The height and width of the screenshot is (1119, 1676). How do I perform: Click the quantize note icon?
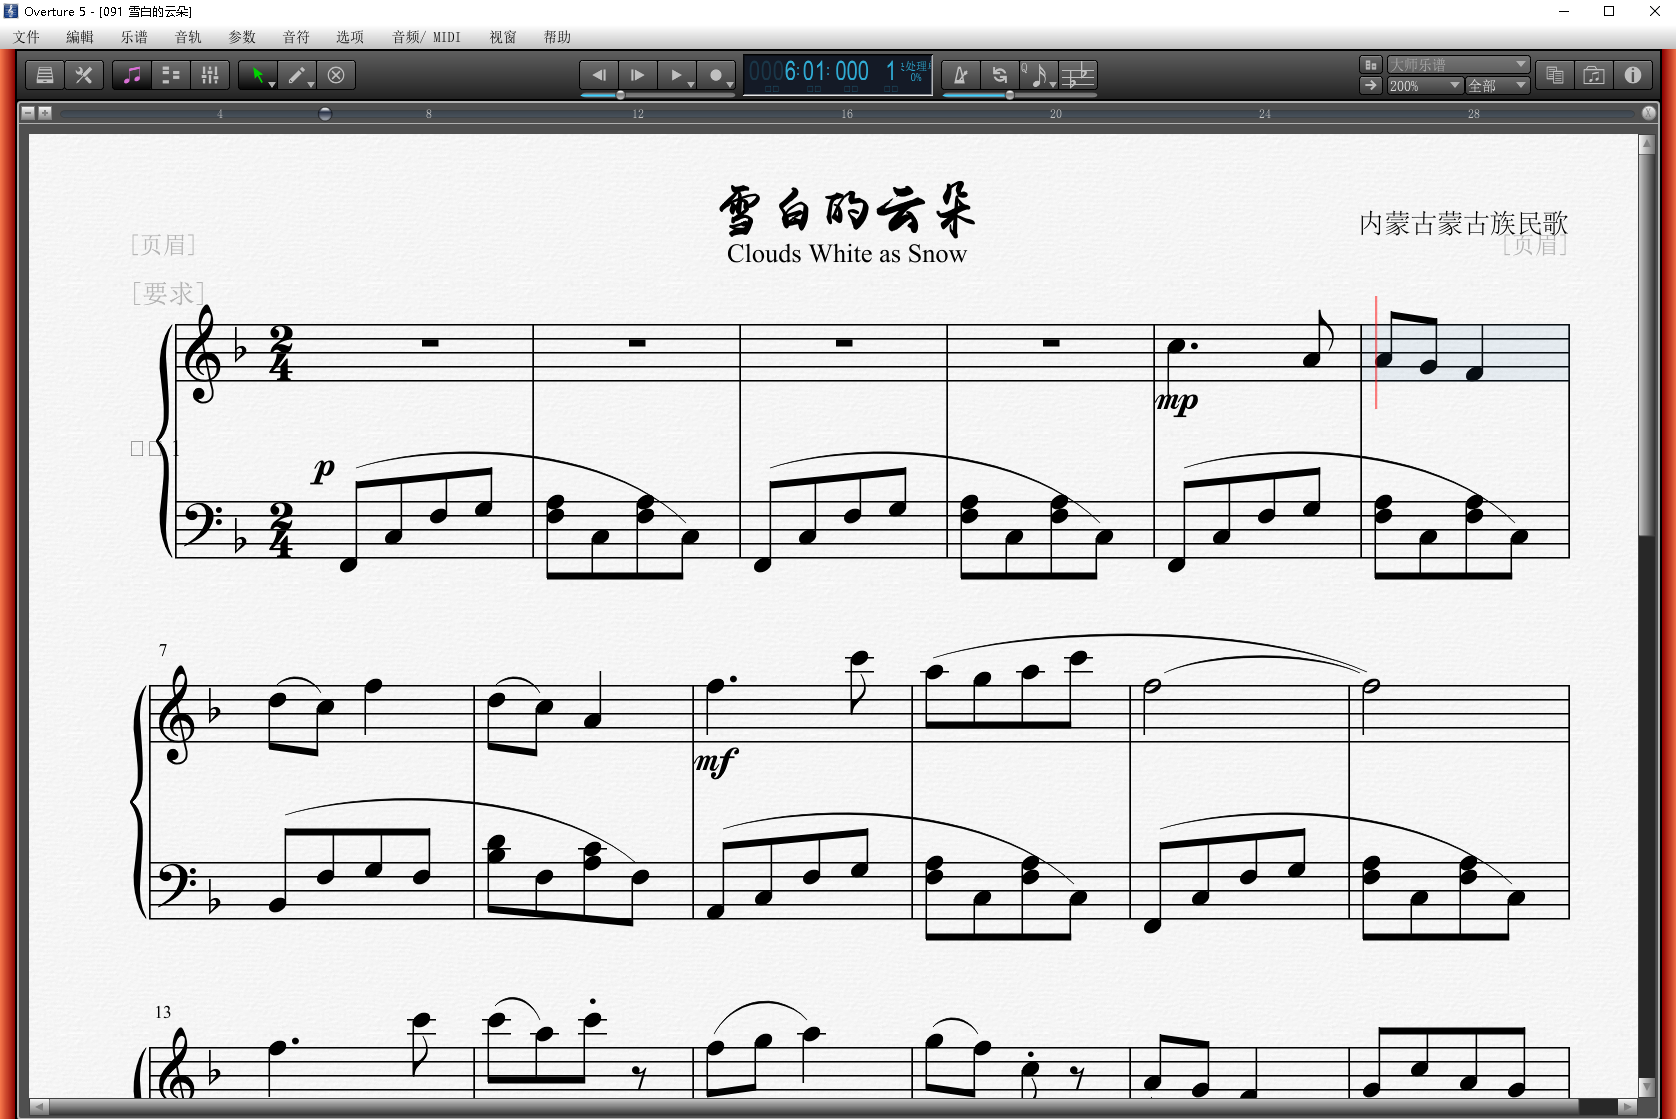(1037, 75)
